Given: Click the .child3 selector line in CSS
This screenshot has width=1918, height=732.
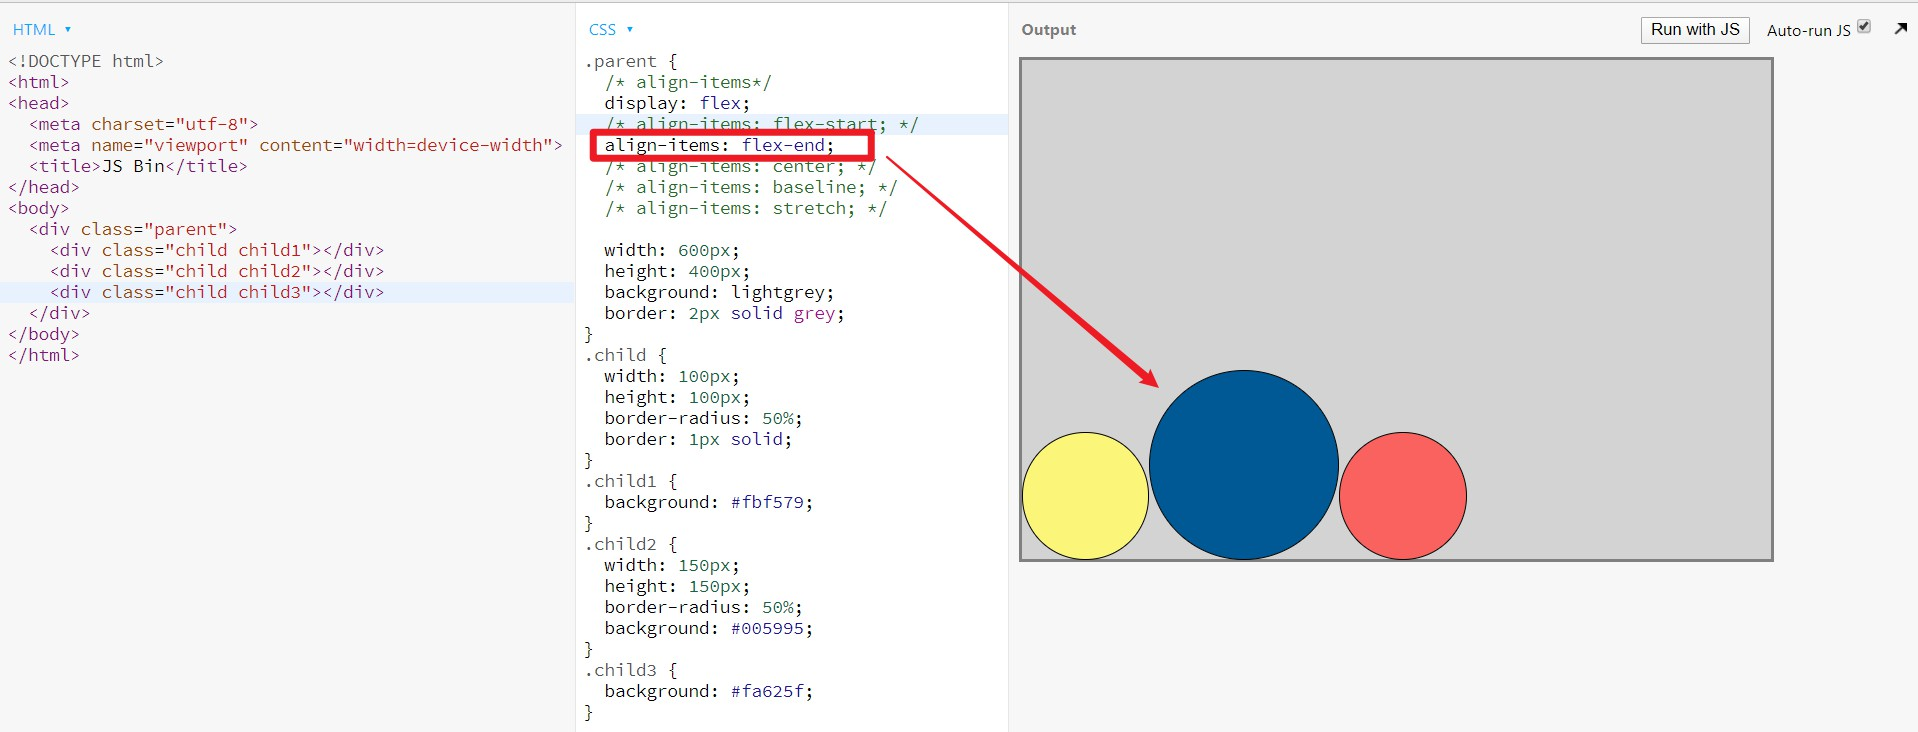Looking at the screenshot, I should coord(631,670).
